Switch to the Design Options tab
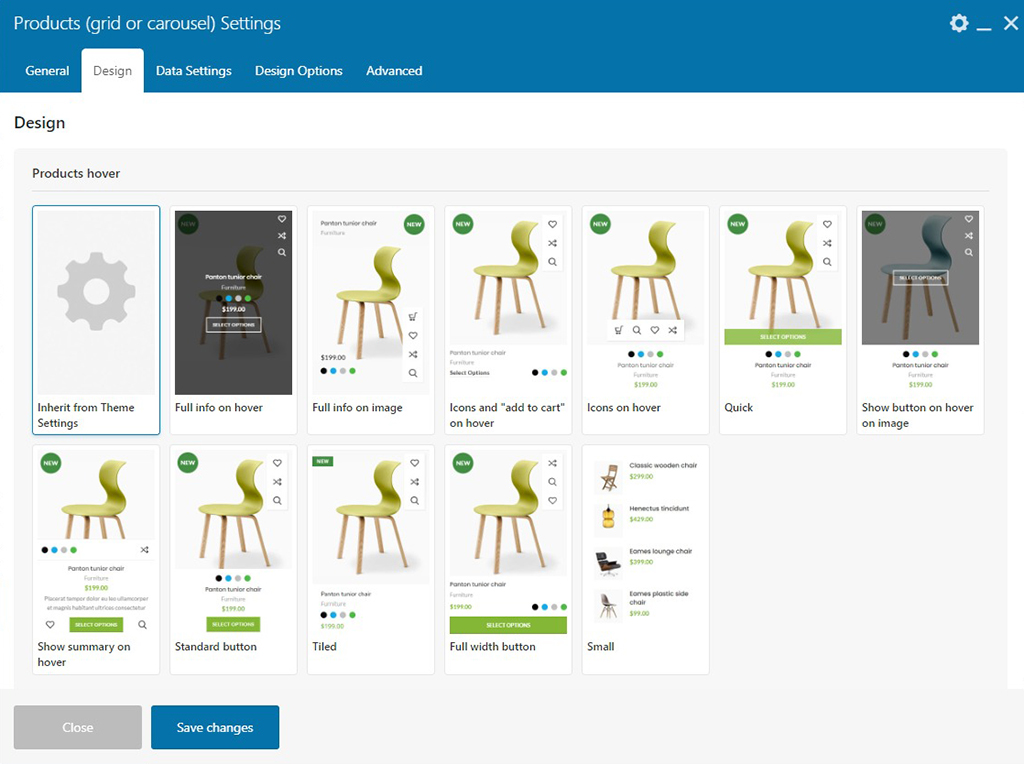The width and height of the screenshot is (1024, 764). tap(298, 70)
